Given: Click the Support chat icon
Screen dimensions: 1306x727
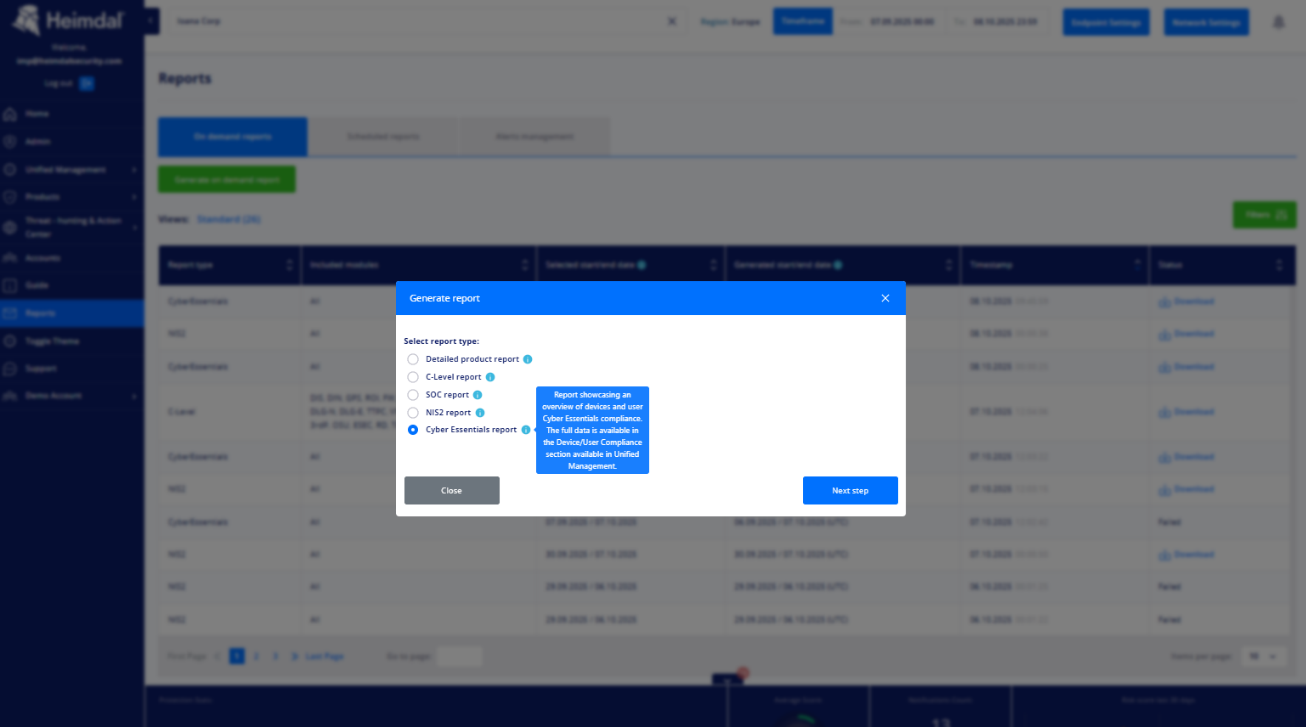Looking at the screenshot, I should [10, 368].
